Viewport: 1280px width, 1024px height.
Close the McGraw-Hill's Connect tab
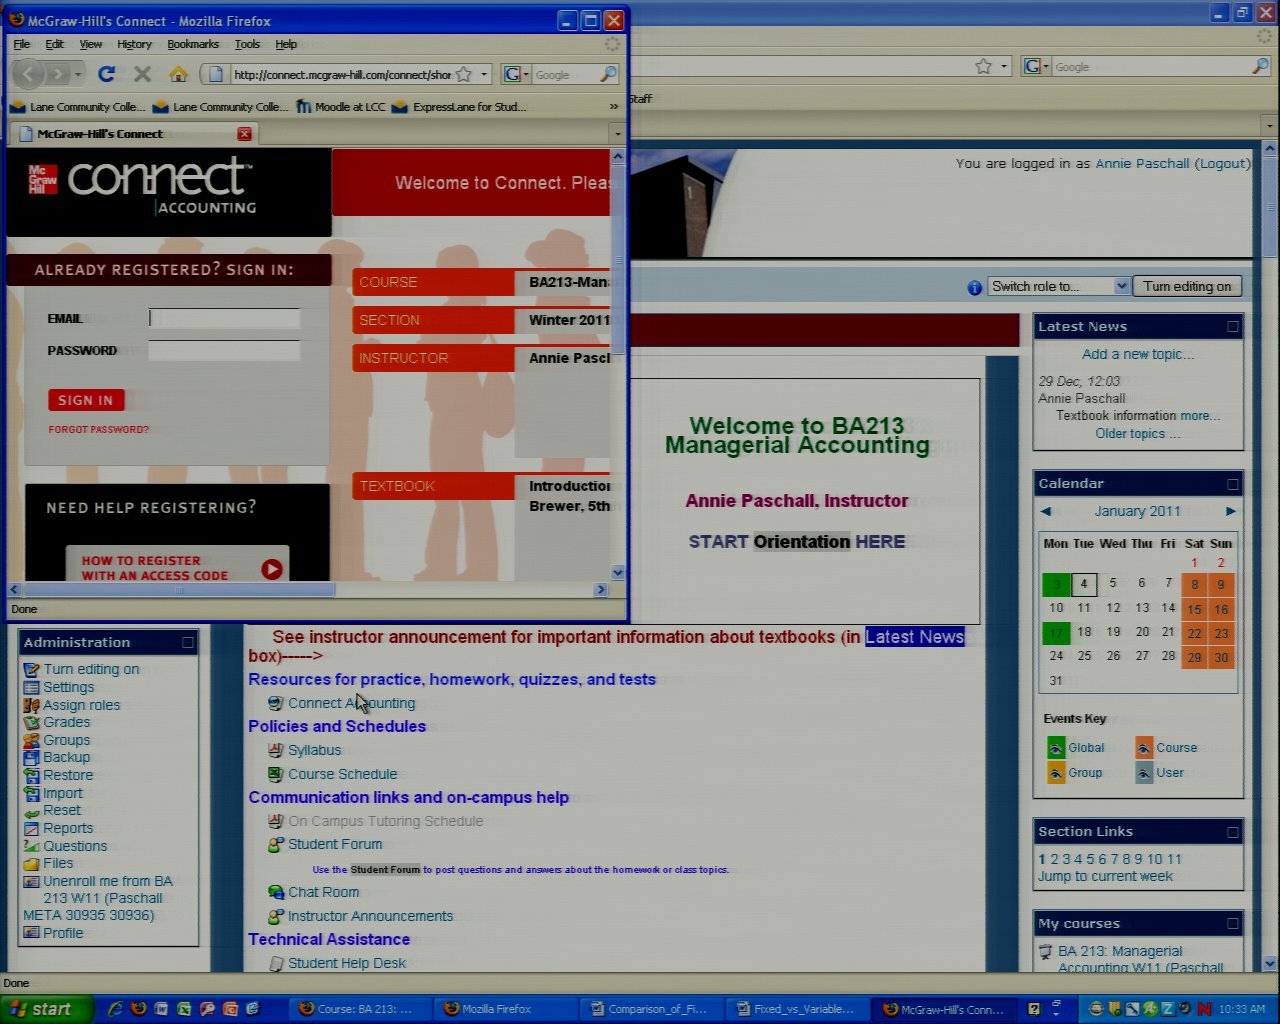244,134
